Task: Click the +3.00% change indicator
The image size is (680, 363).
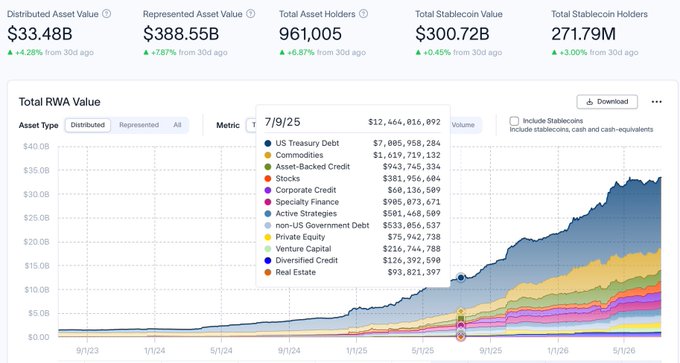Action: [x=569, y=52]
